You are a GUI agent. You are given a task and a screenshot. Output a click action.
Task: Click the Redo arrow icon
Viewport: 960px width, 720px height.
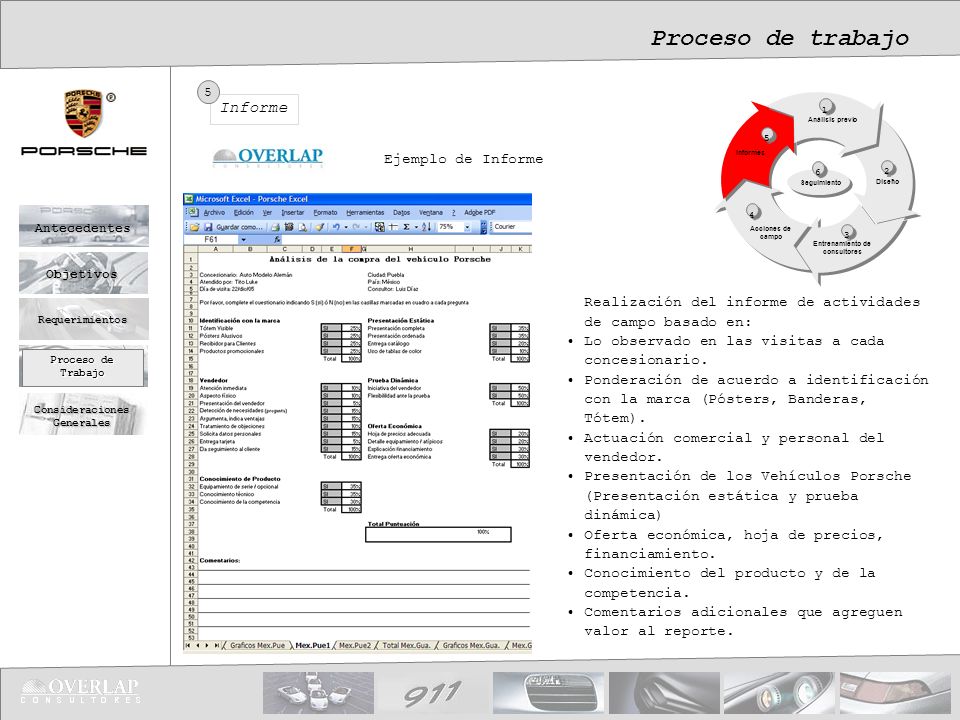coord(356,227)
